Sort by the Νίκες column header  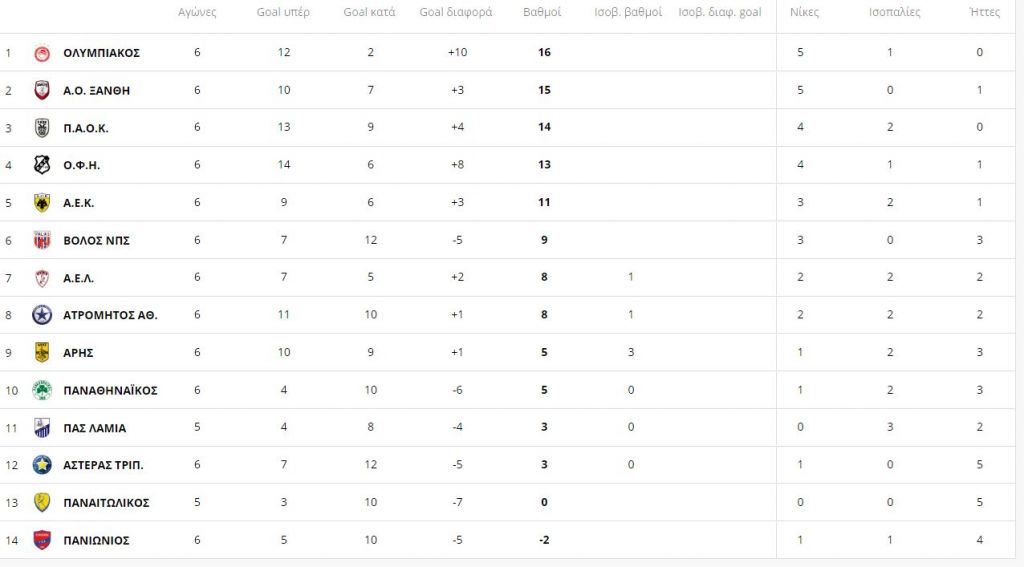pos(804,12)
